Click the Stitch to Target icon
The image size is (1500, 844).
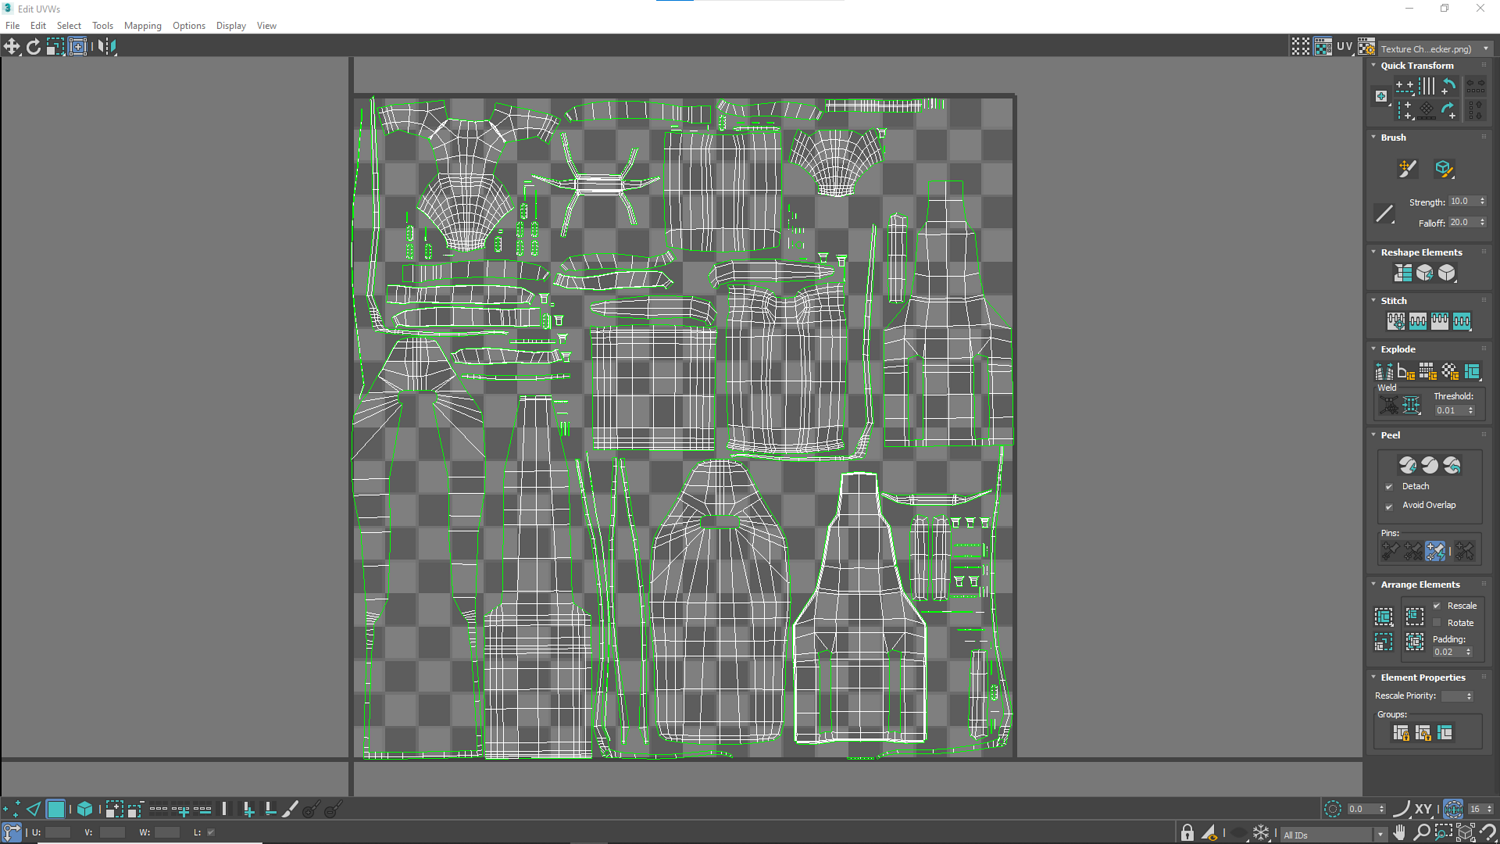point(1396,321)
